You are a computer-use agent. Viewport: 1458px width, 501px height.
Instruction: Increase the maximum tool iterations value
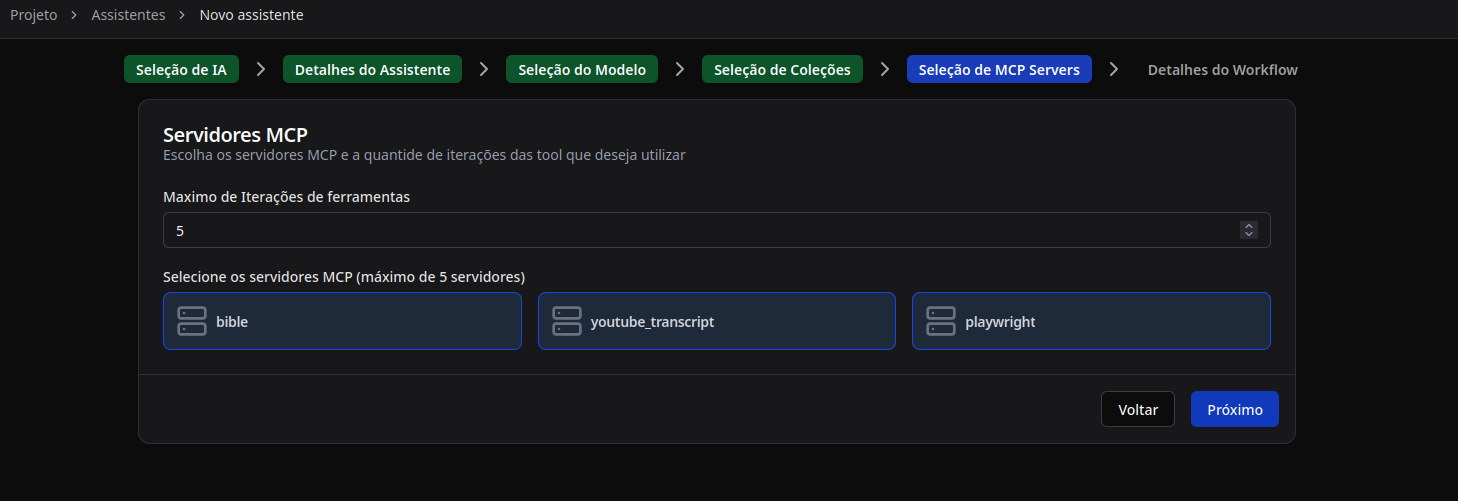tap(1248, 225)
